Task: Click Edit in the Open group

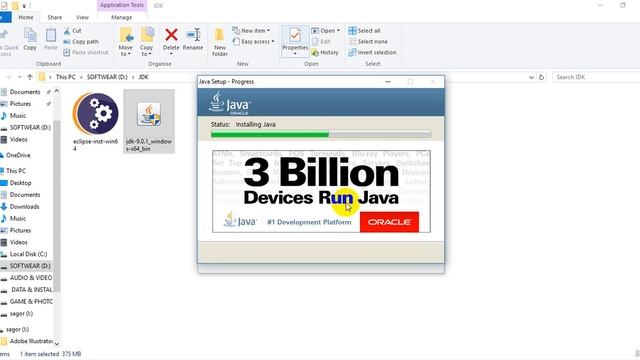Action: [x=321, y=42]
